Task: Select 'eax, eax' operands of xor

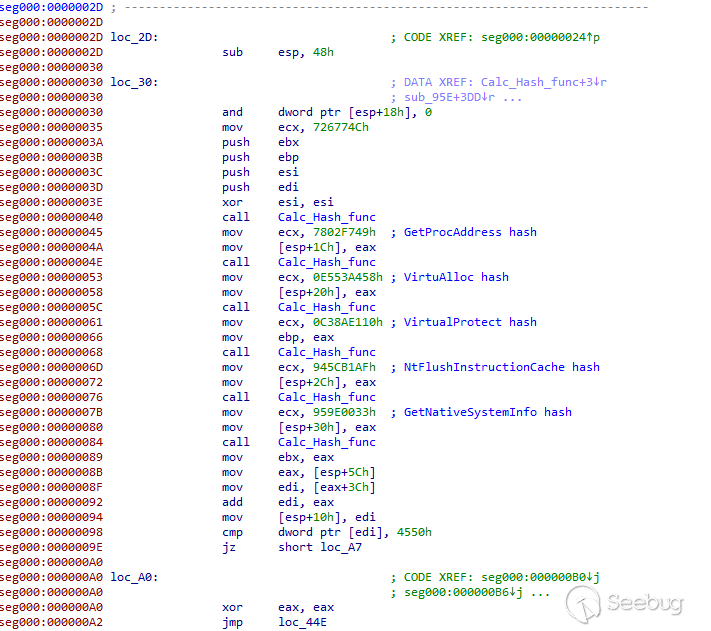Action: coord(306,607)
